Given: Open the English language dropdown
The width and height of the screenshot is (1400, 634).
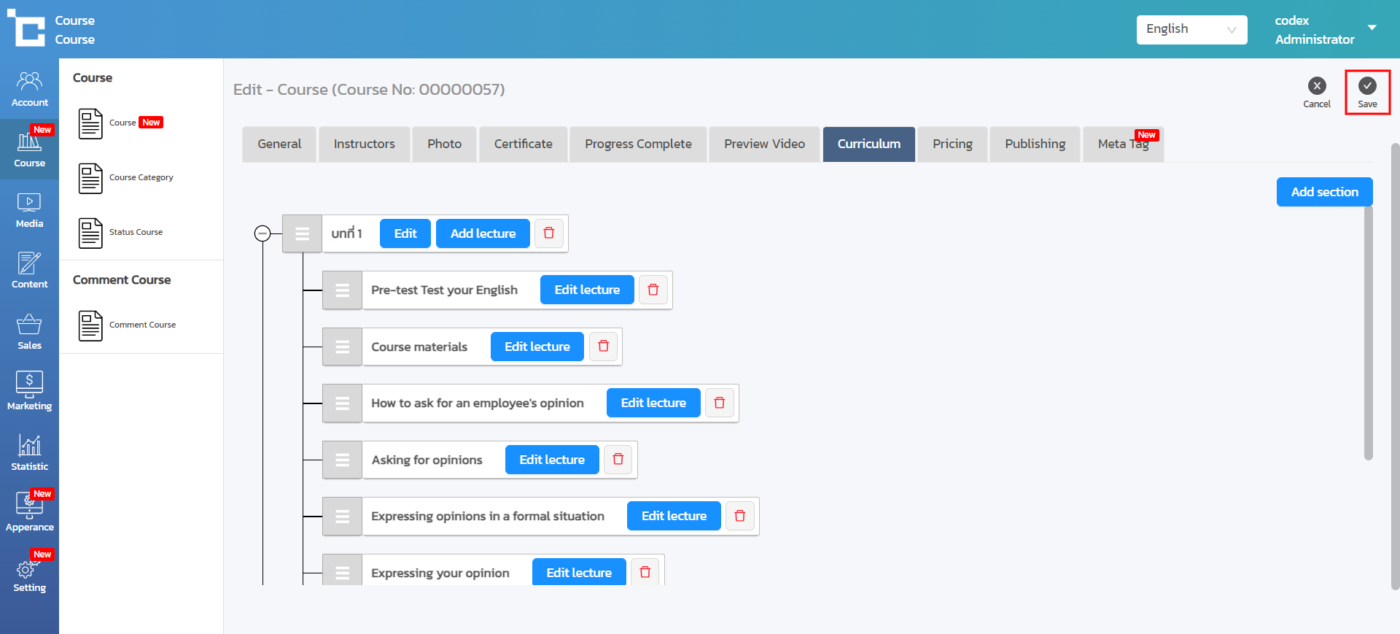Looking at the screenshot, I should click(1191, 29).
